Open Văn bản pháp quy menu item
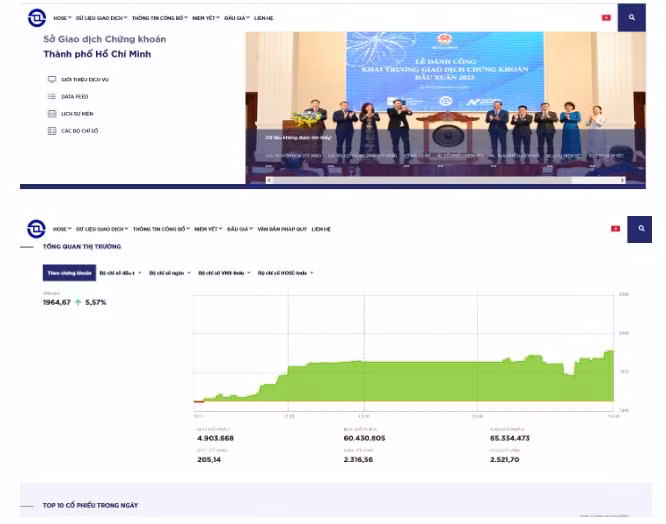The width and height of the screenshot is (666, 524). (282, 229)
